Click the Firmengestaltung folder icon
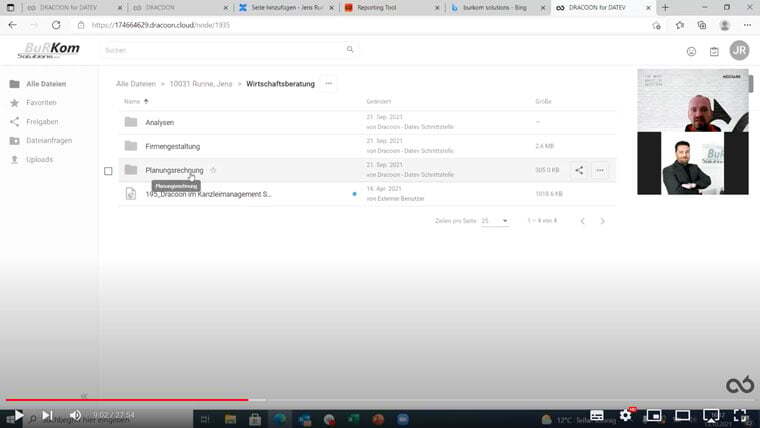Viewport: 760px width, 428px height. coord(131,146)
